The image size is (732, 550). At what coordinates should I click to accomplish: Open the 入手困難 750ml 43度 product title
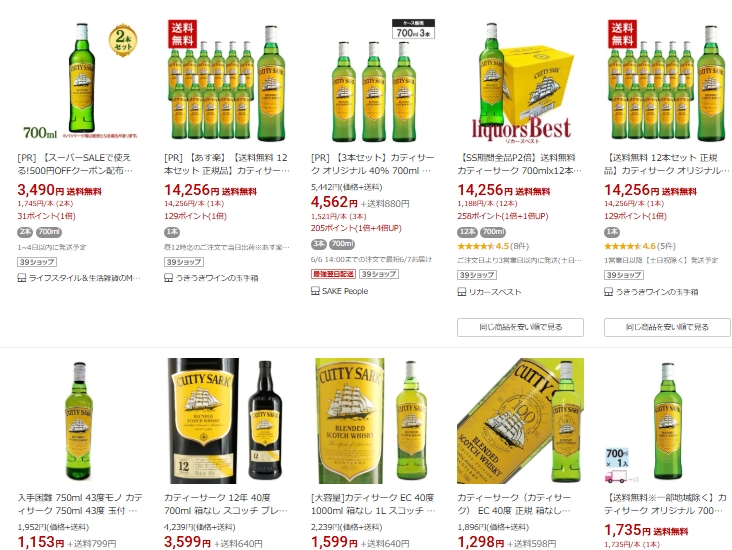pyautogui.click(x=80, y=504)
